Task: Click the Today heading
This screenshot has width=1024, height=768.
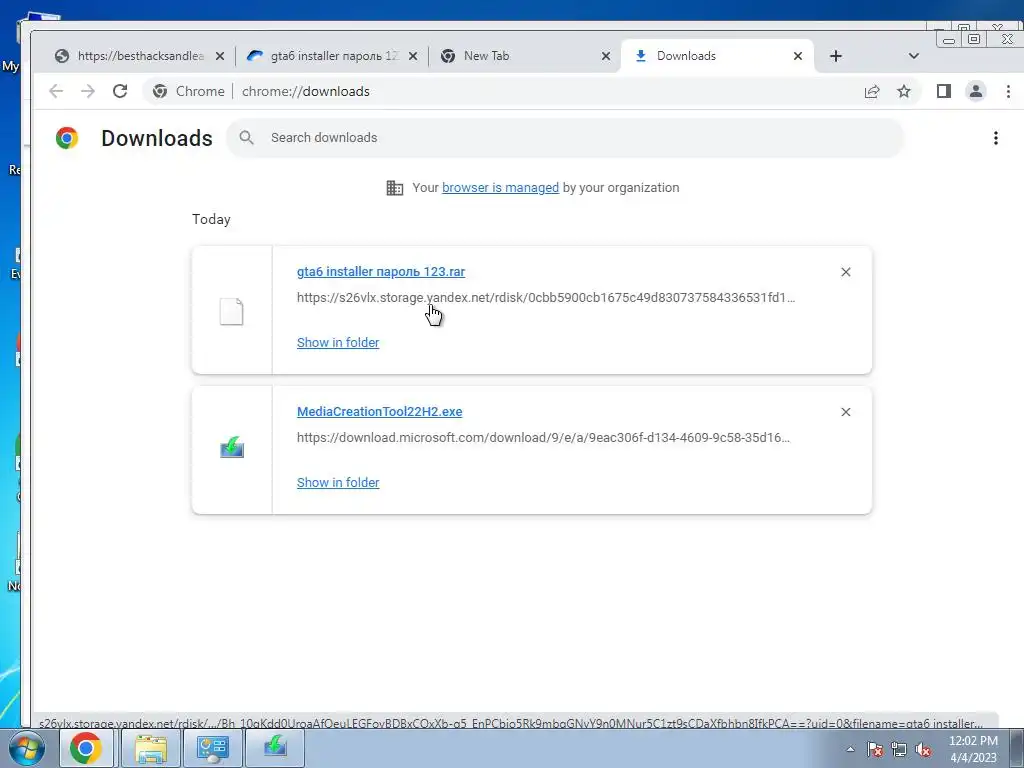Action: 211,219
